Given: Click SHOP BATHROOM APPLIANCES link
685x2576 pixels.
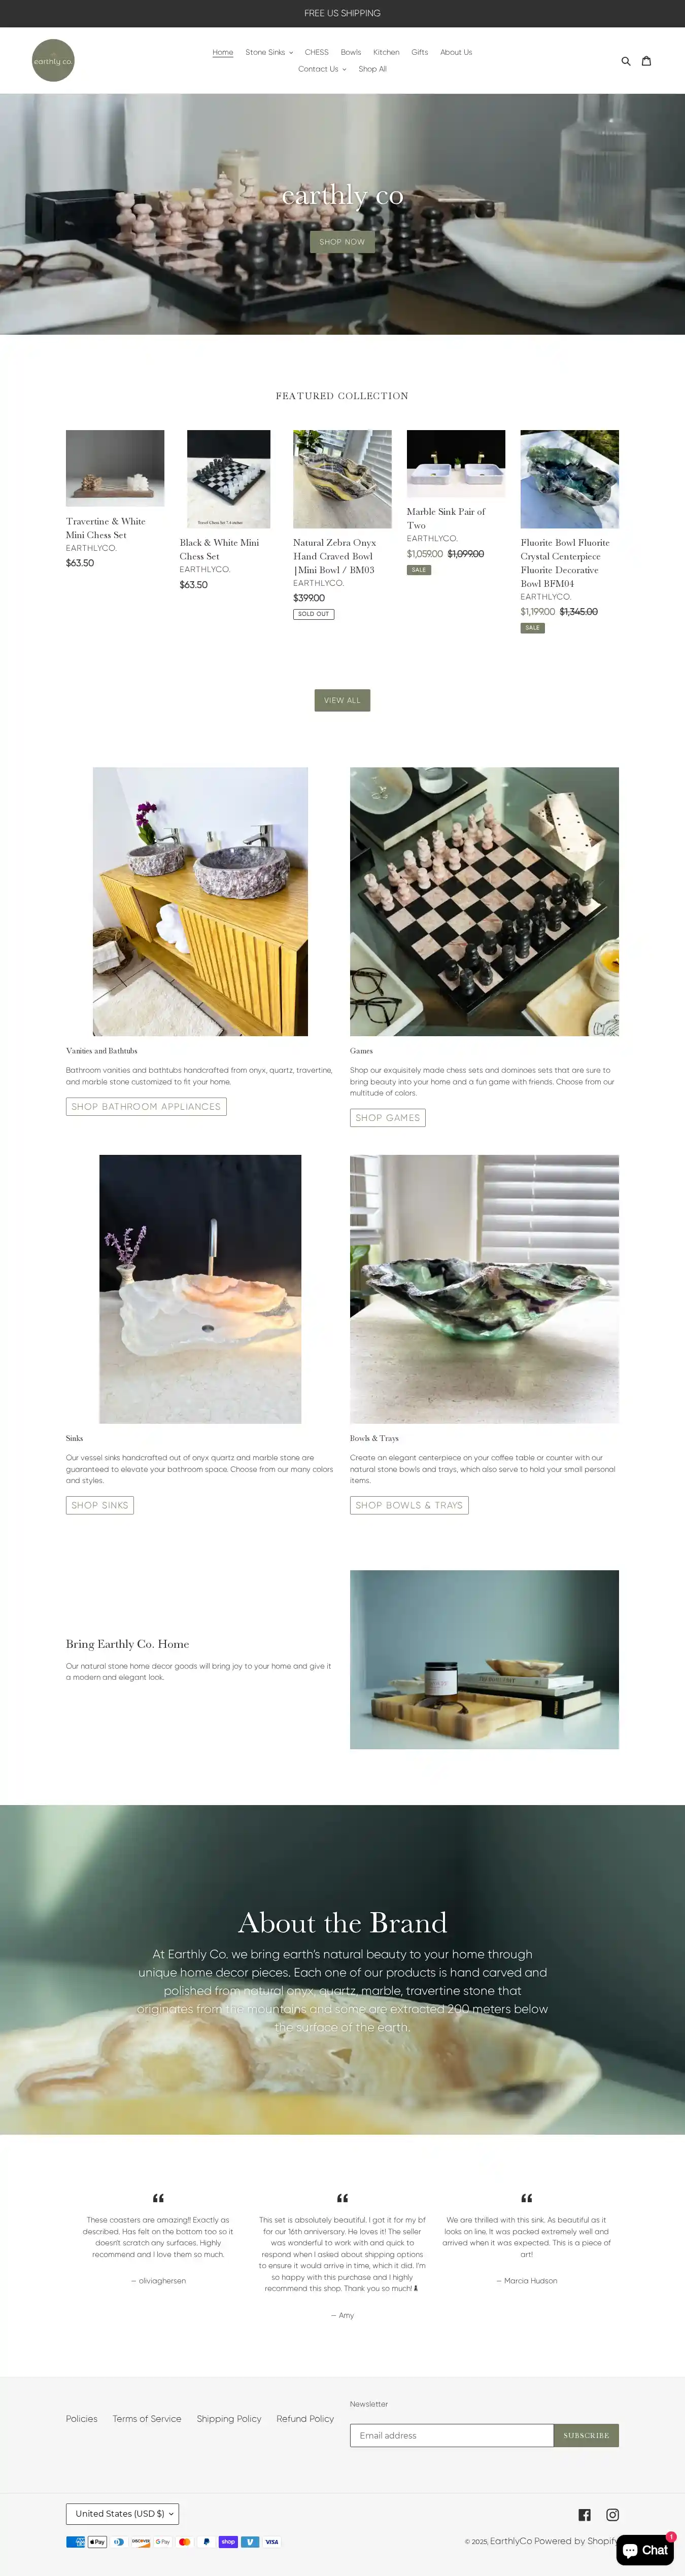Looking at the screenshot, I should (146, 1107).
